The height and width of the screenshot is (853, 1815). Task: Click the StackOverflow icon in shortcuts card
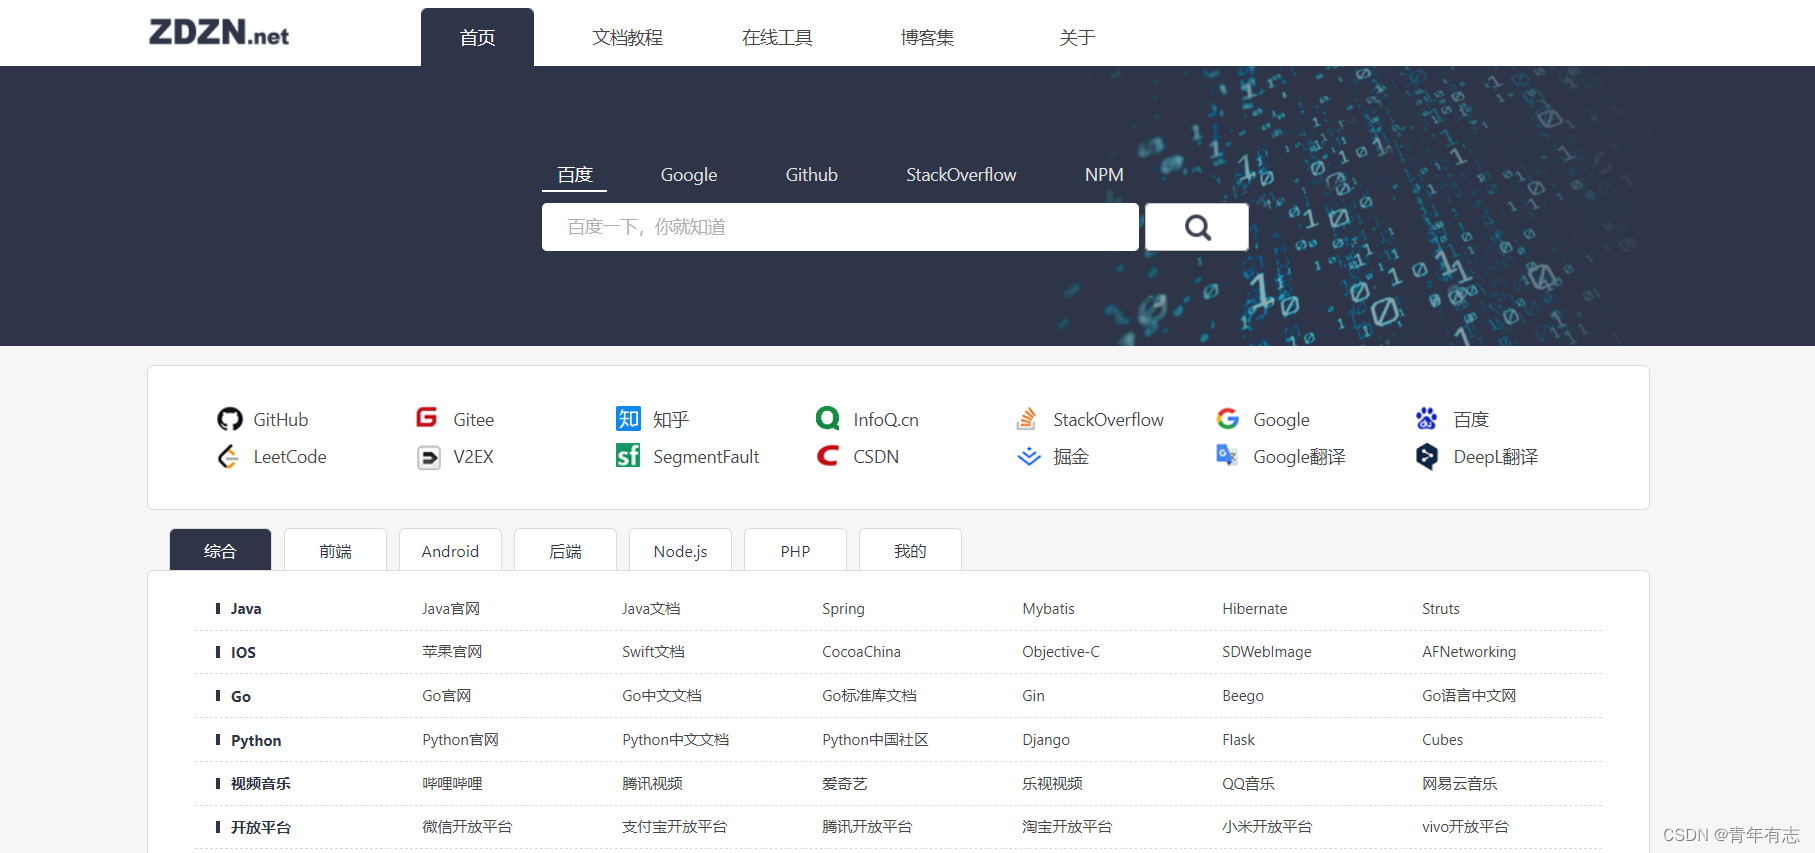click(x=1027, y=419)
